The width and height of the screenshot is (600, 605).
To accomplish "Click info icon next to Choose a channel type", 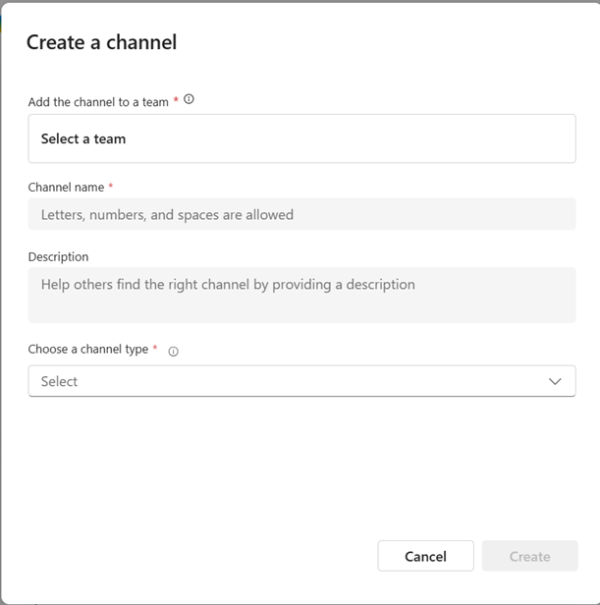I will click(173, 351).
